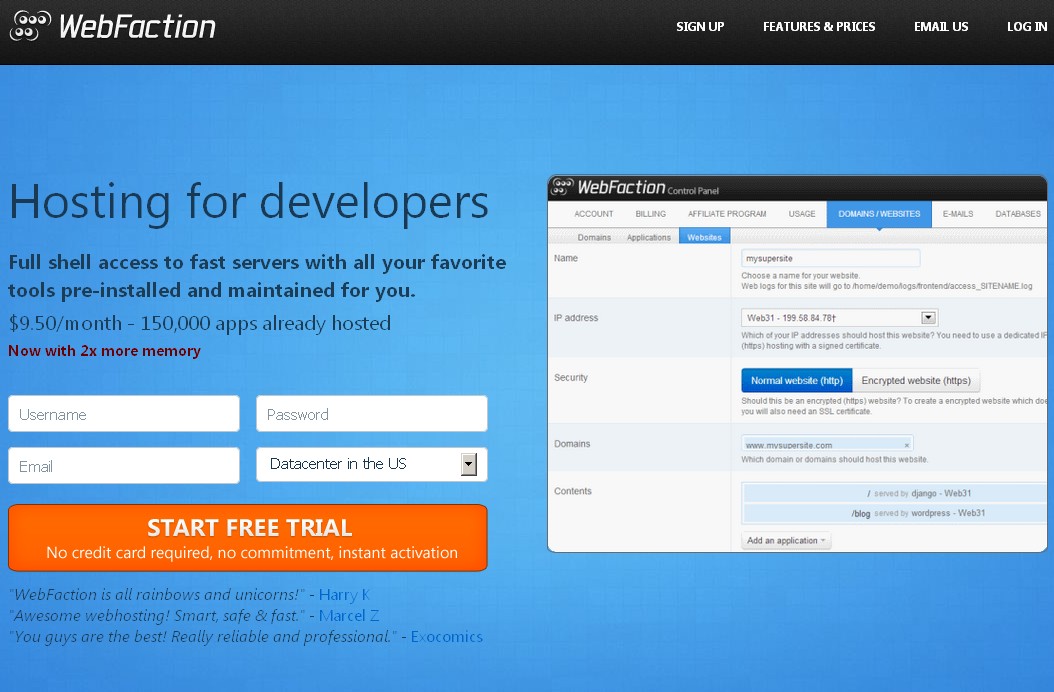Select the /blog served by wordpress row
The width and height of the screenshot is (1054, 692).
[896, 513]
